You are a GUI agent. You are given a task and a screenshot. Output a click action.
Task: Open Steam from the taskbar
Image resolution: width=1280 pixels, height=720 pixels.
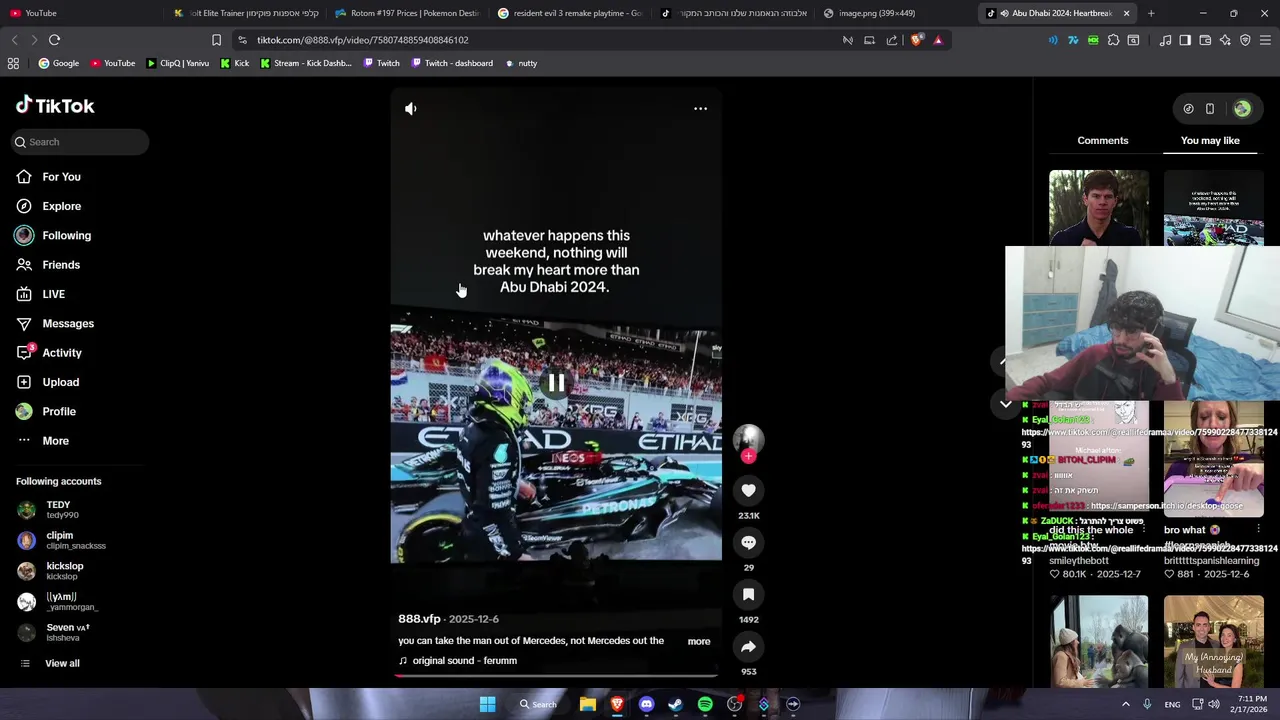click(x=675, y=704)
